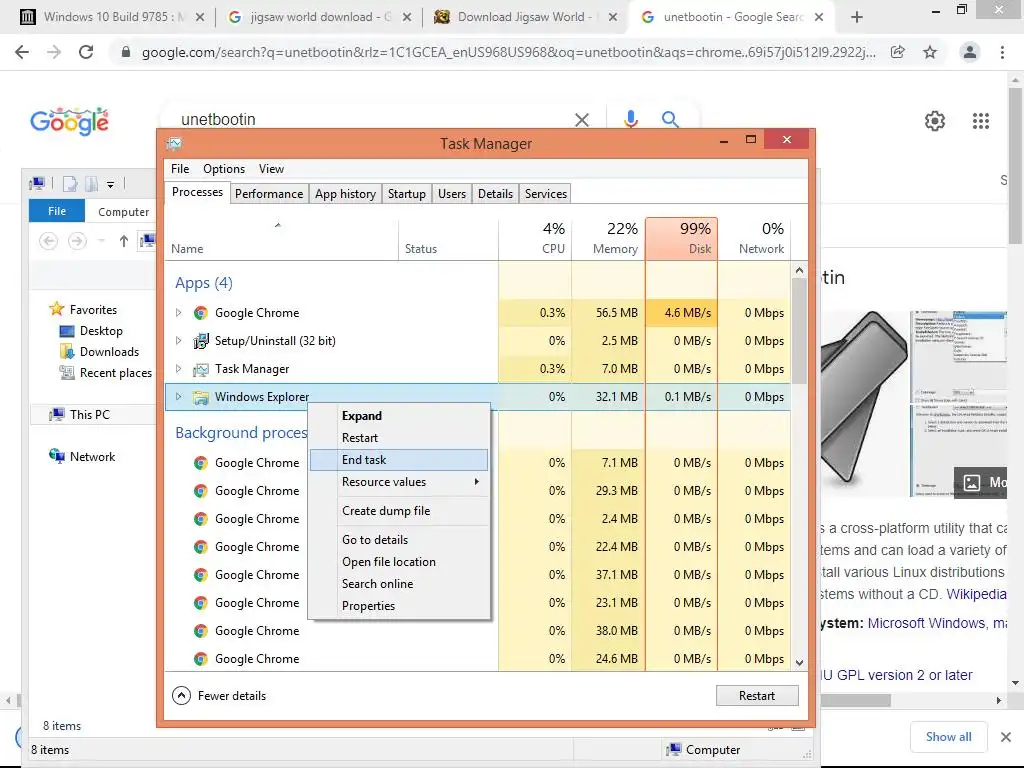The image size is (1024, 768).
Task: Open Chrome's three-dot menu
Action: (1002, 52)
